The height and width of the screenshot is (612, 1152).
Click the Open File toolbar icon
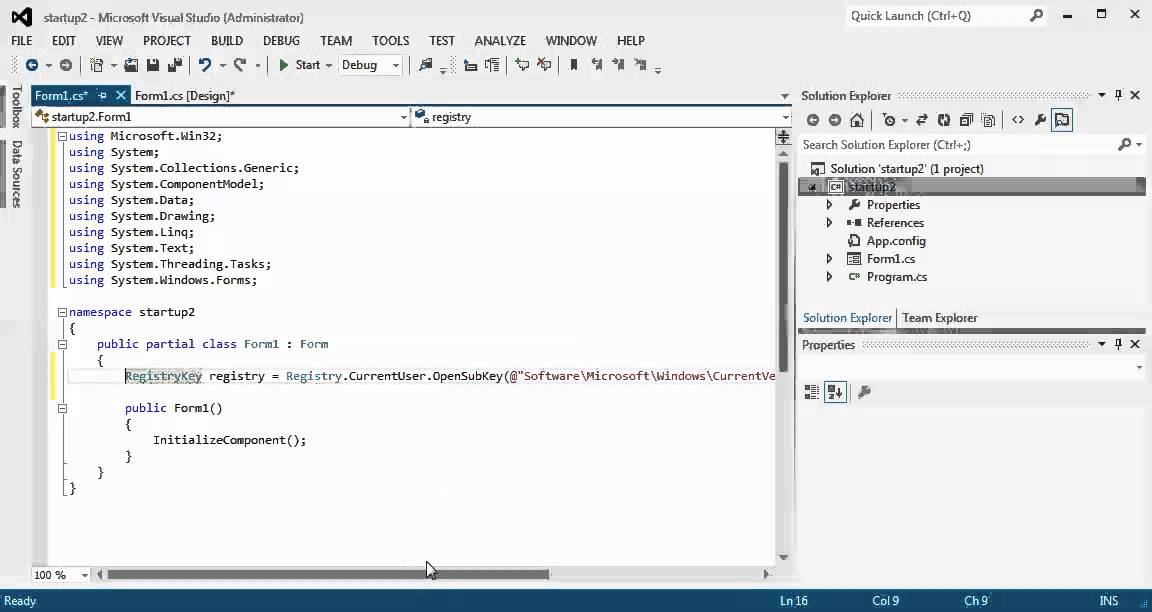point(131,65)
